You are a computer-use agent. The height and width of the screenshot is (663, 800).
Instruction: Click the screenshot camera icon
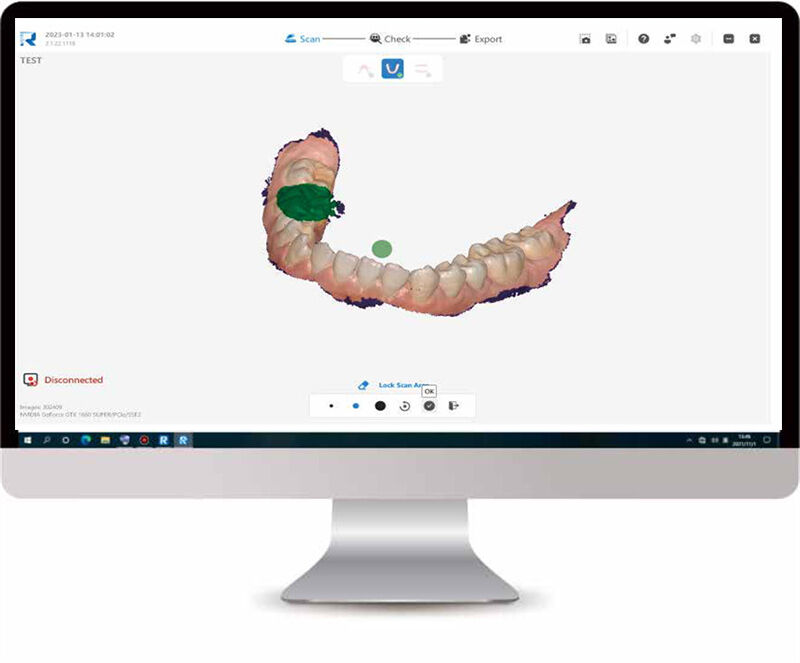point(585,39)
